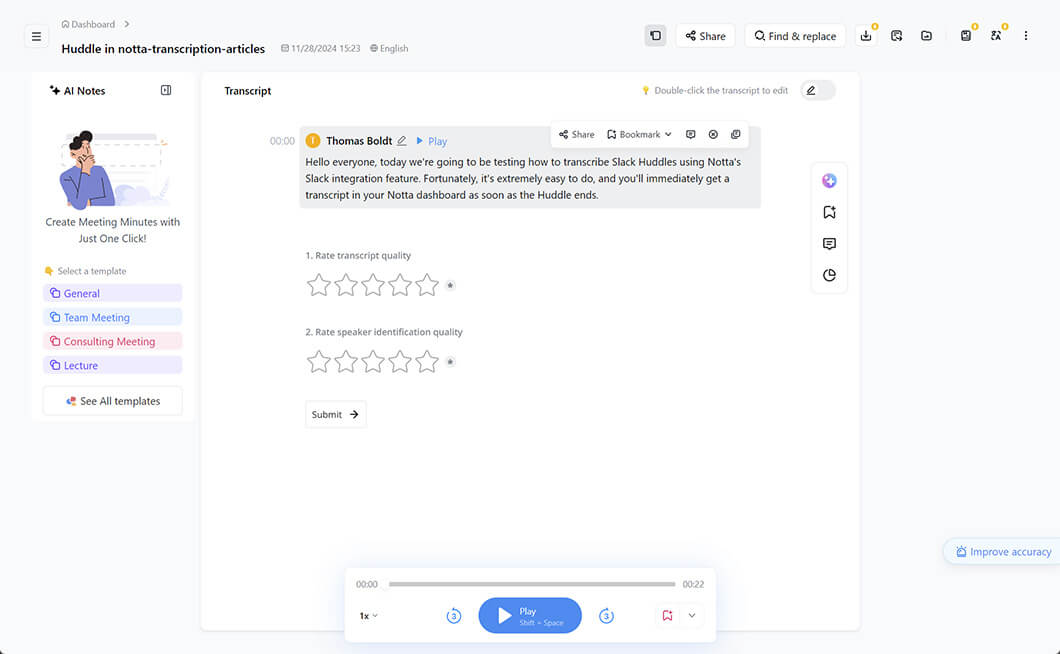The width and height of the screenshot is (1060, 654).
Task: Select the Lecture template
Action: point(112,365)
